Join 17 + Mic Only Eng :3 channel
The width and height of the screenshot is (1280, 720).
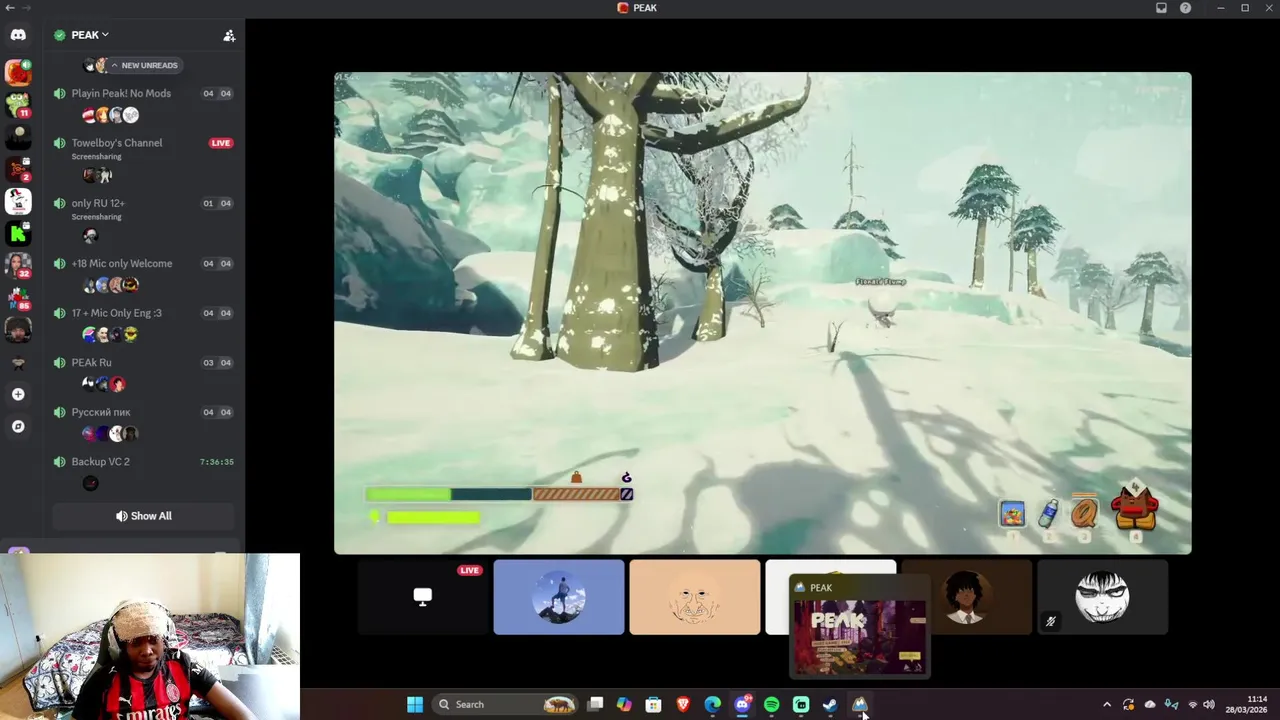pos(116,313)
